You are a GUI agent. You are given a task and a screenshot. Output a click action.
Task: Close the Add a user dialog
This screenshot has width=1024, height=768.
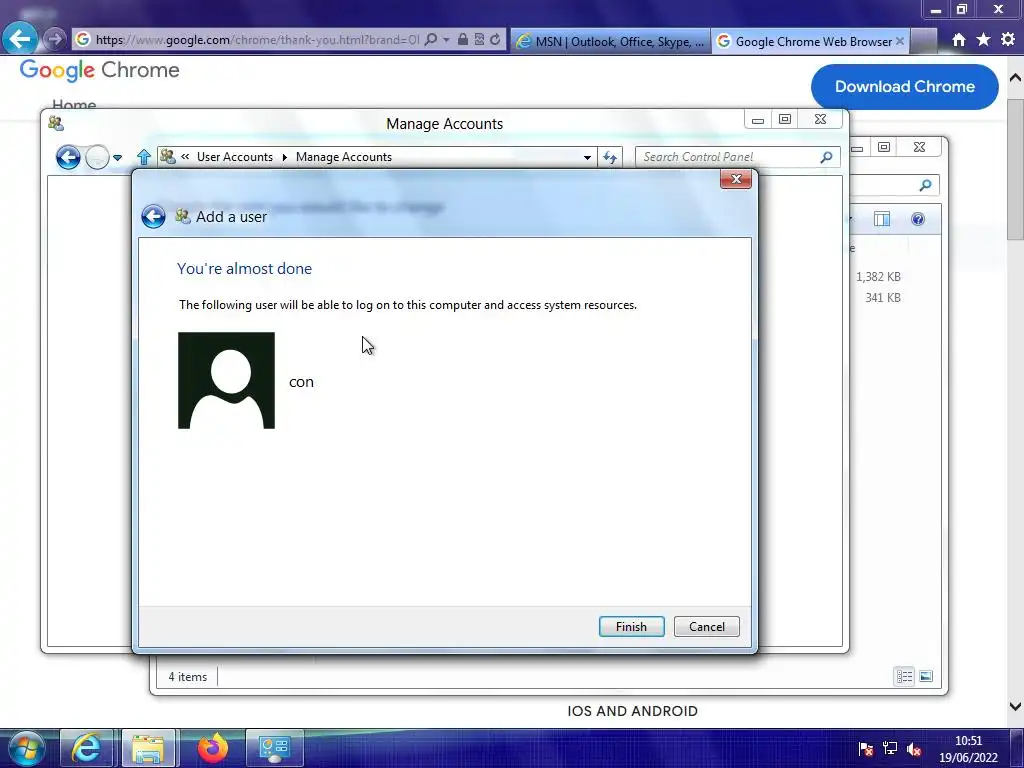736,179
